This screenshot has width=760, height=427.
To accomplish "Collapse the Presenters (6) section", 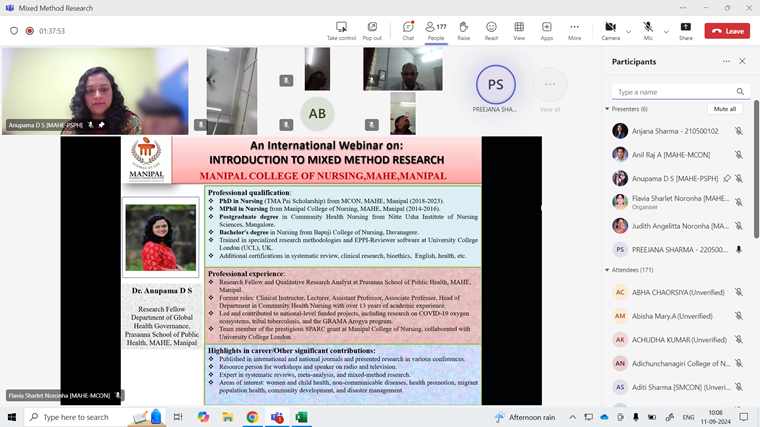I will 607,109.
